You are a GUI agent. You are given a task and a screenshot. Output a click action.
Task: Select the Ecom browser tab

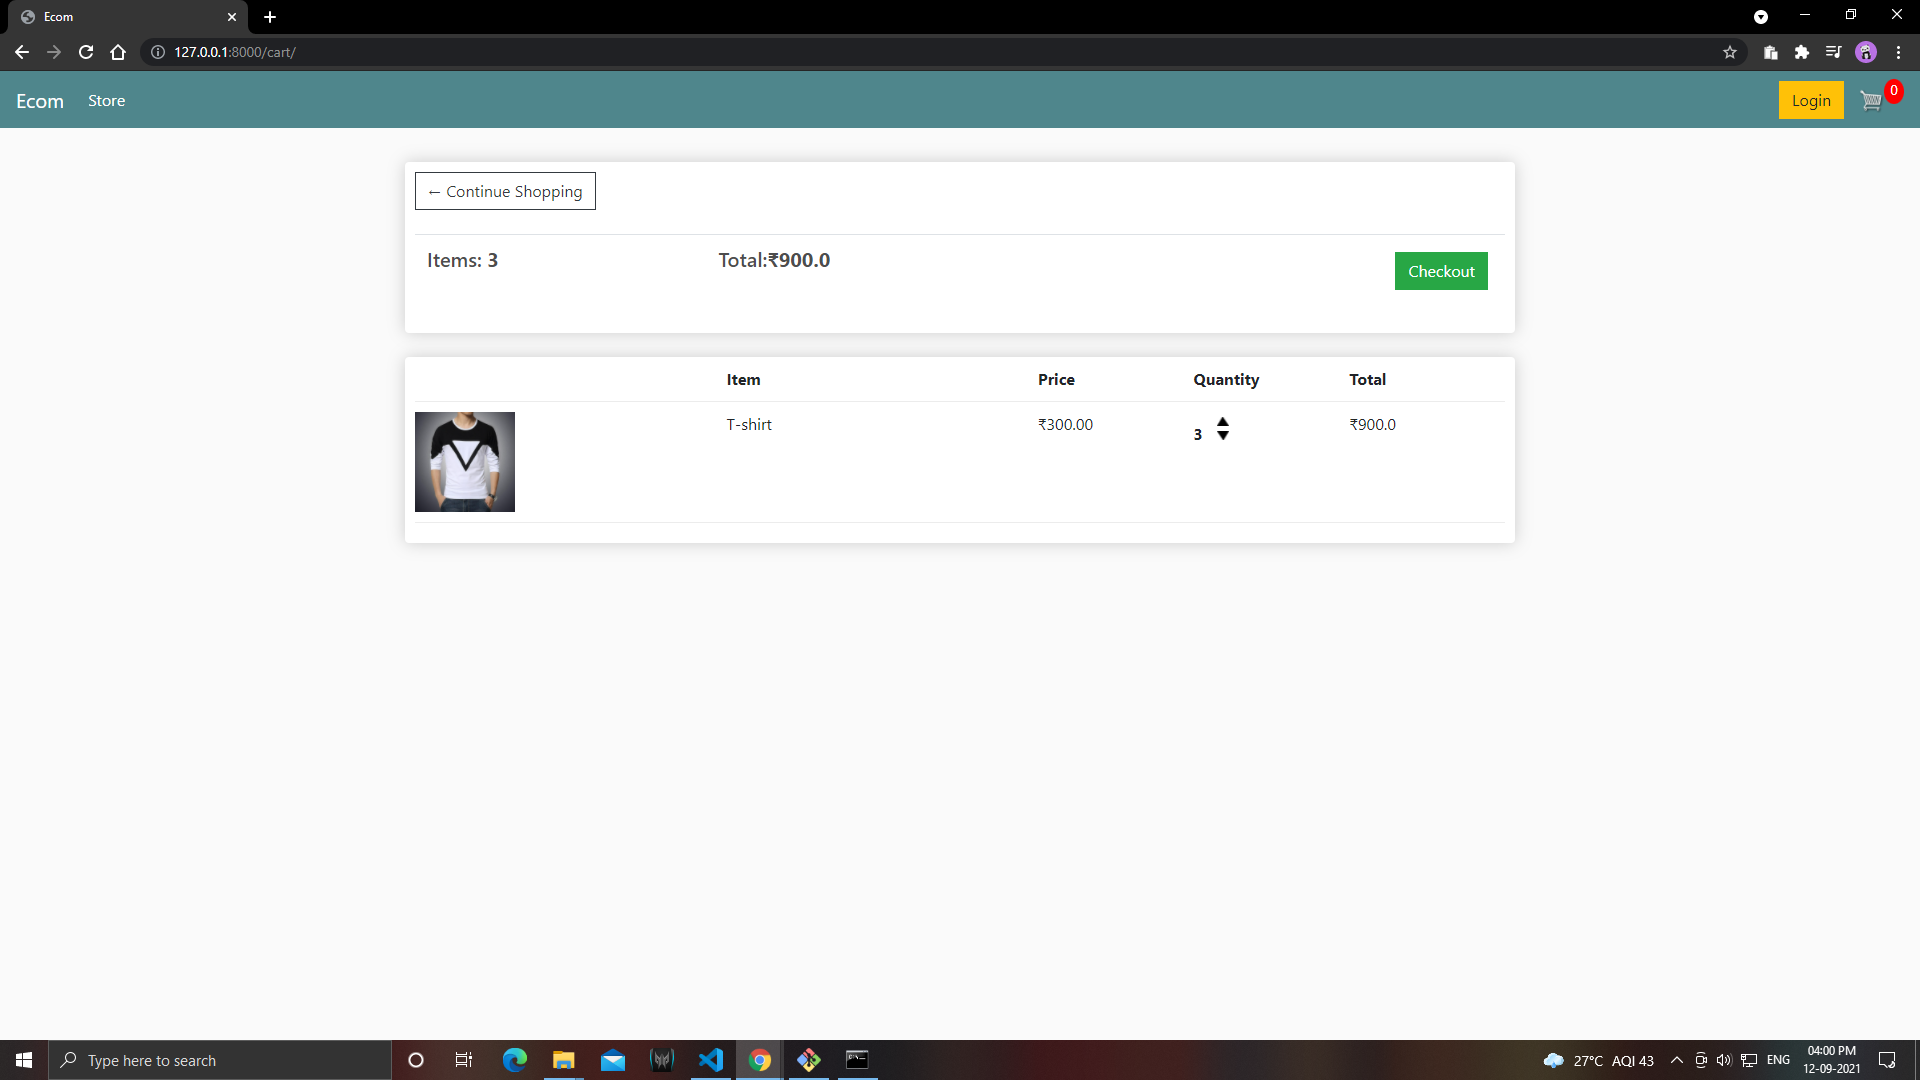120,16
